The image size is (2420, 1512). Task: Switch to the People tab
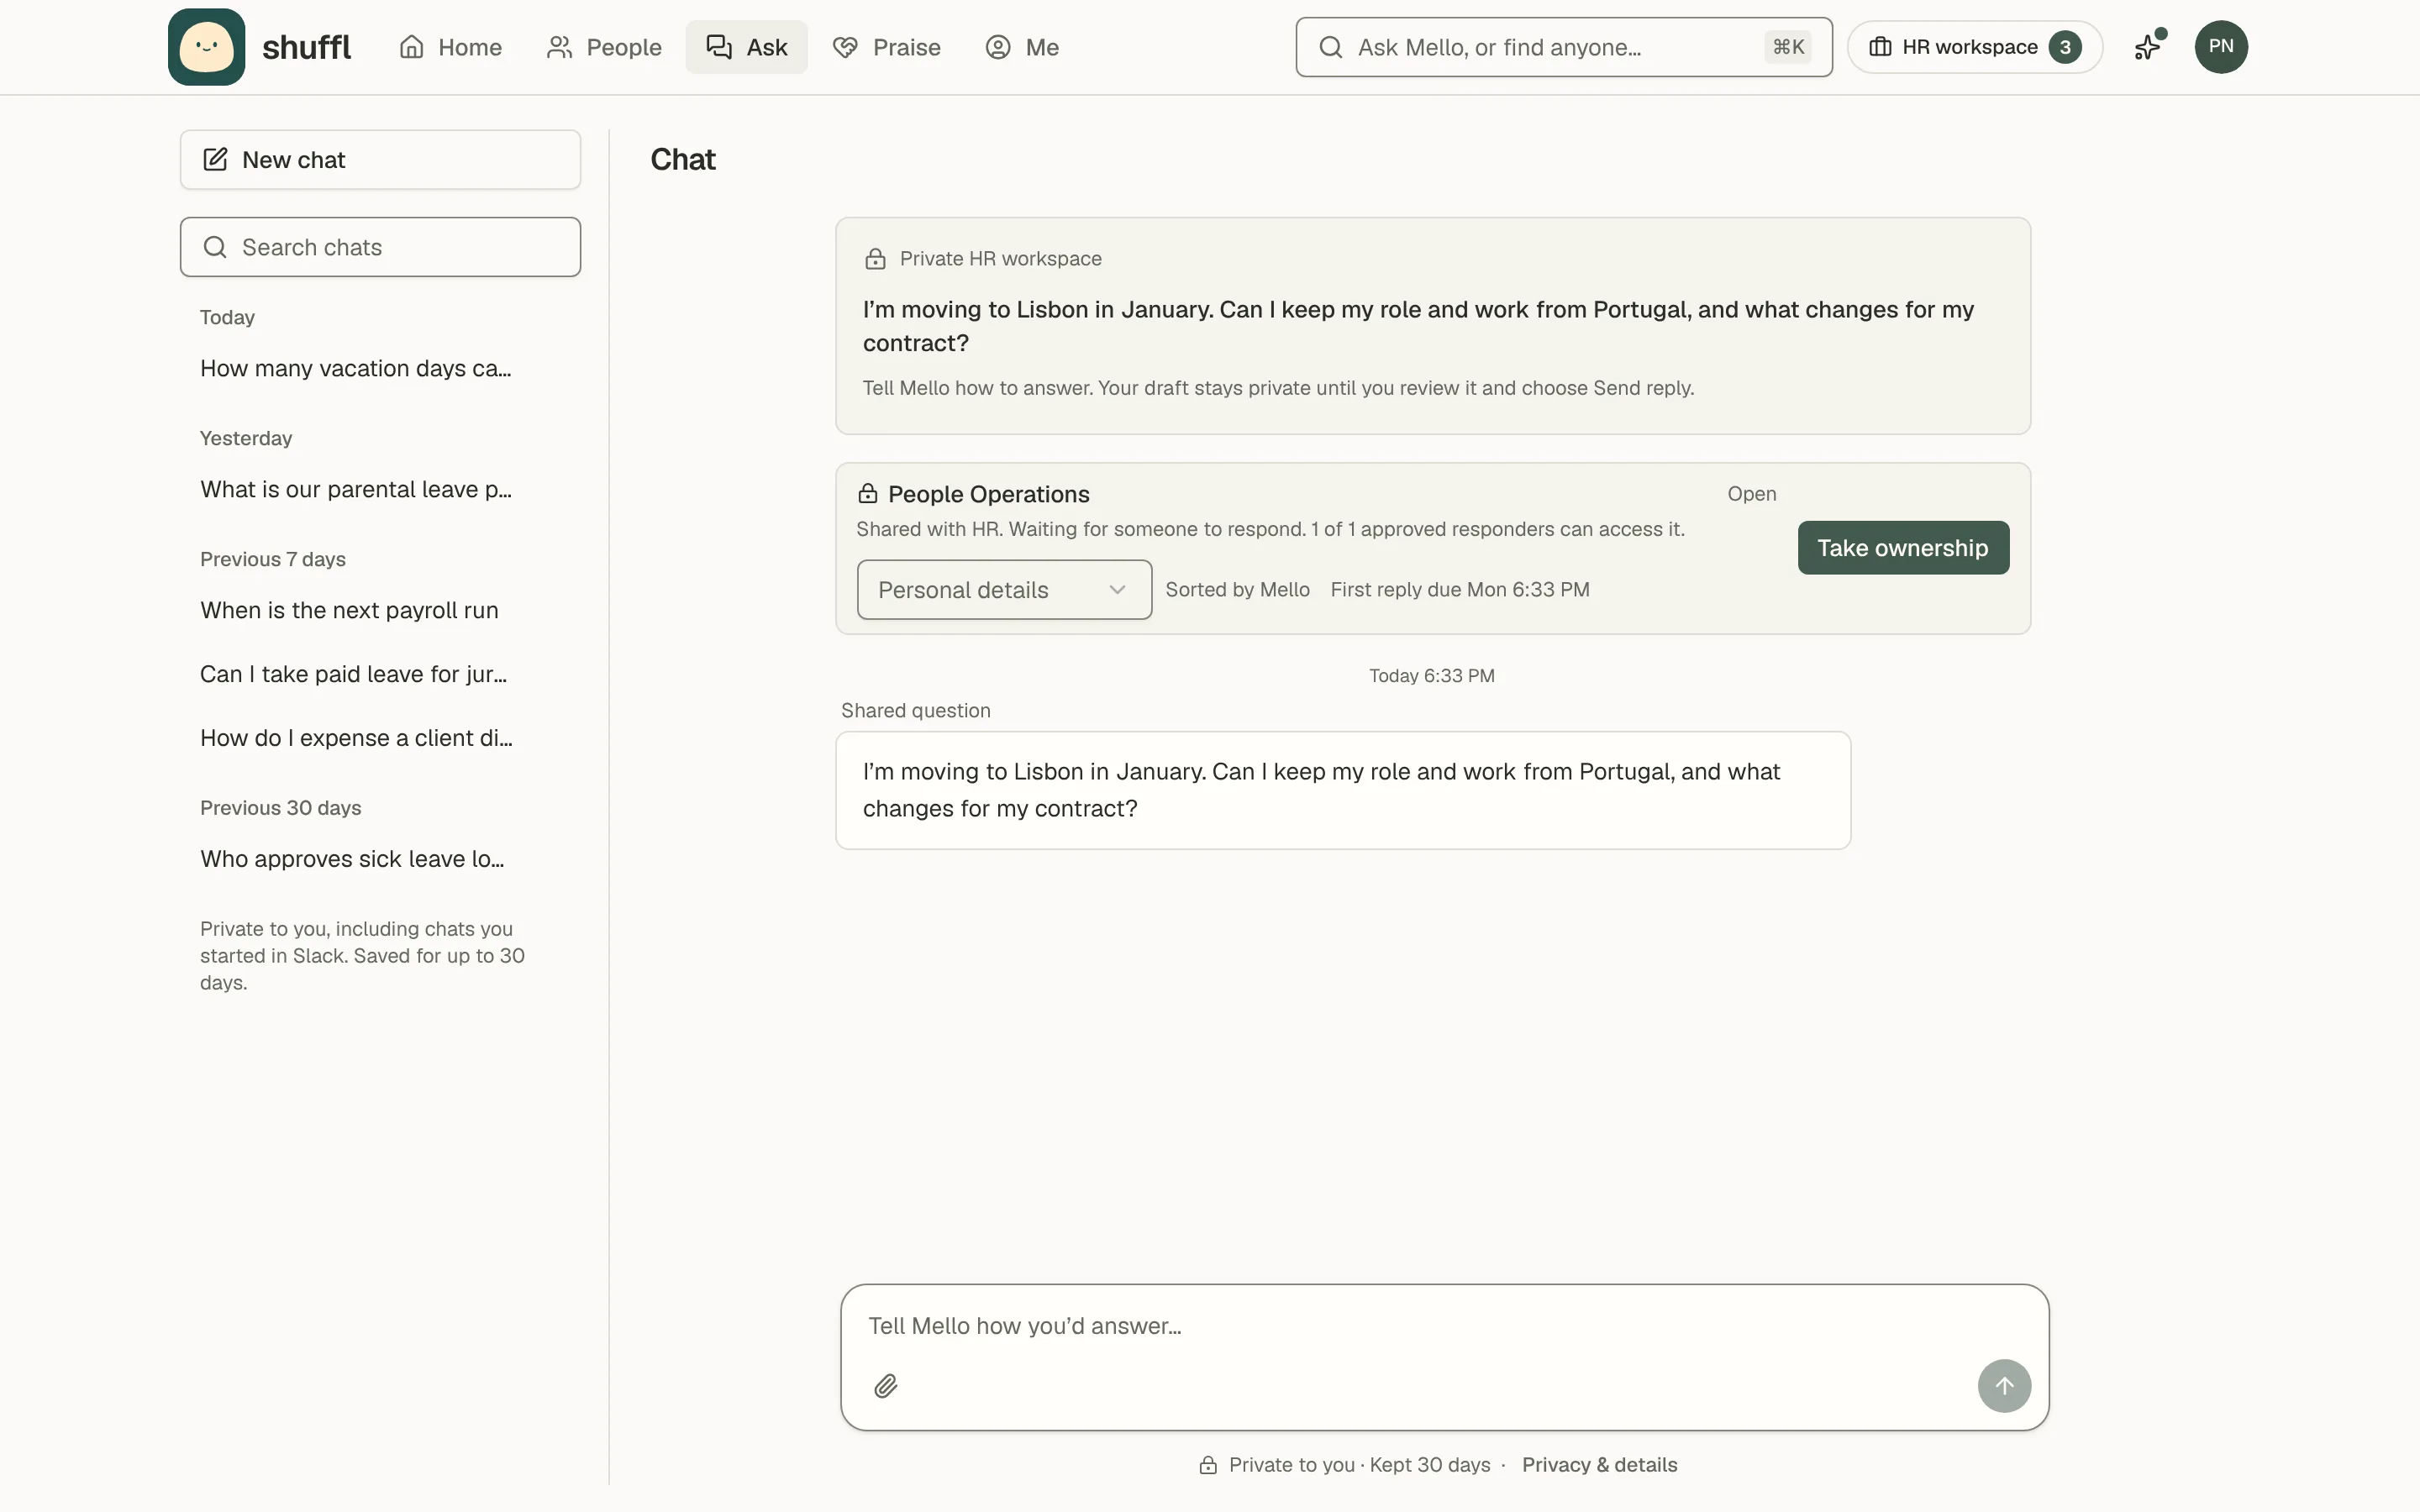coord(604,47)
